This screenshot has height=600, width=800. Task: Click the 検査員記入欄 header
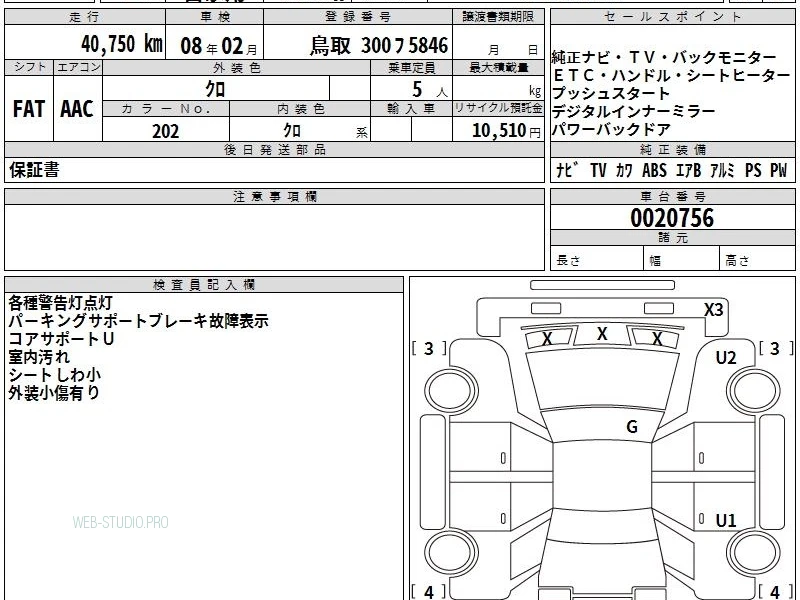(204, 285)
